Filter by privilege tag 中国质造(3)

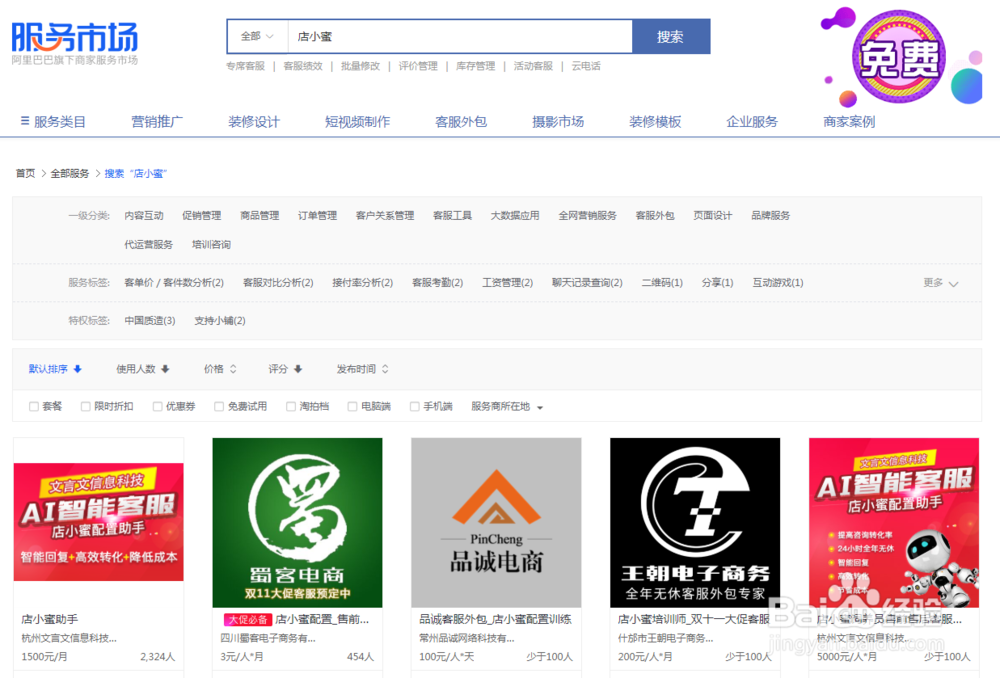[x=150, y=320]
